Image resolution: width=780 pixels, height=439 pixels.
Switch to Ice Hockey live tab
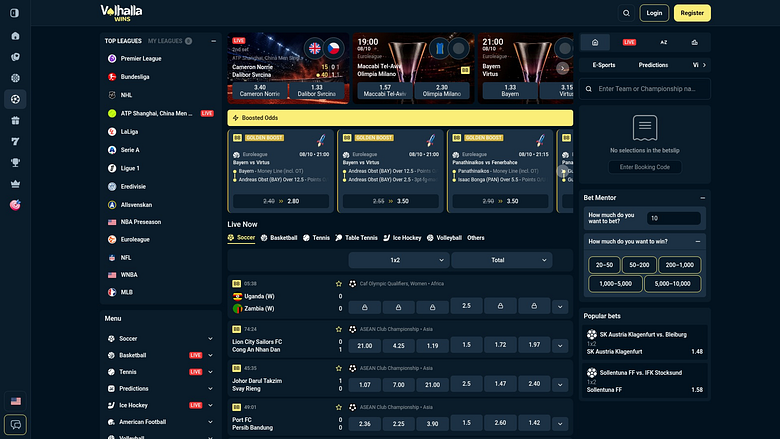coord(402,238)
